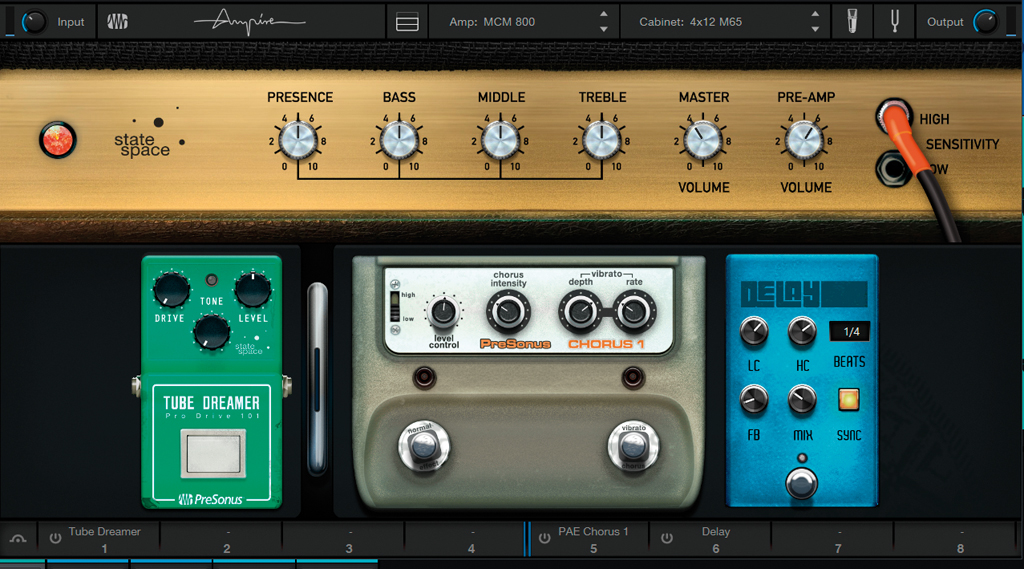Image resolution: width=1024 pixels, height=569 pixels.
Task: Click the vibrato rate knob
Action: click(x=633, y=312)
